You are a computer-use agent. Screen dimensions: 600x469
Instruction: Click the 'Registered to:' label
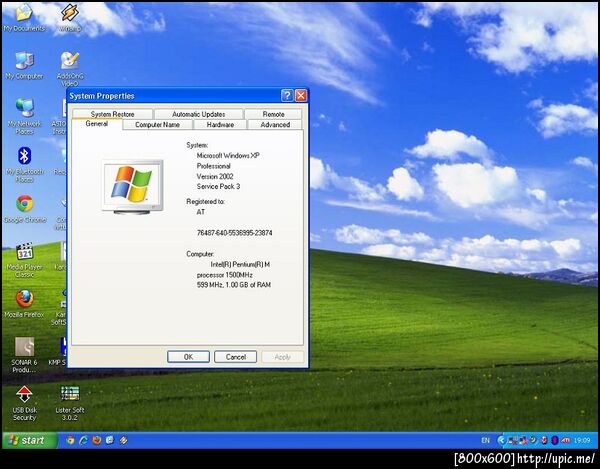[205, 201]
